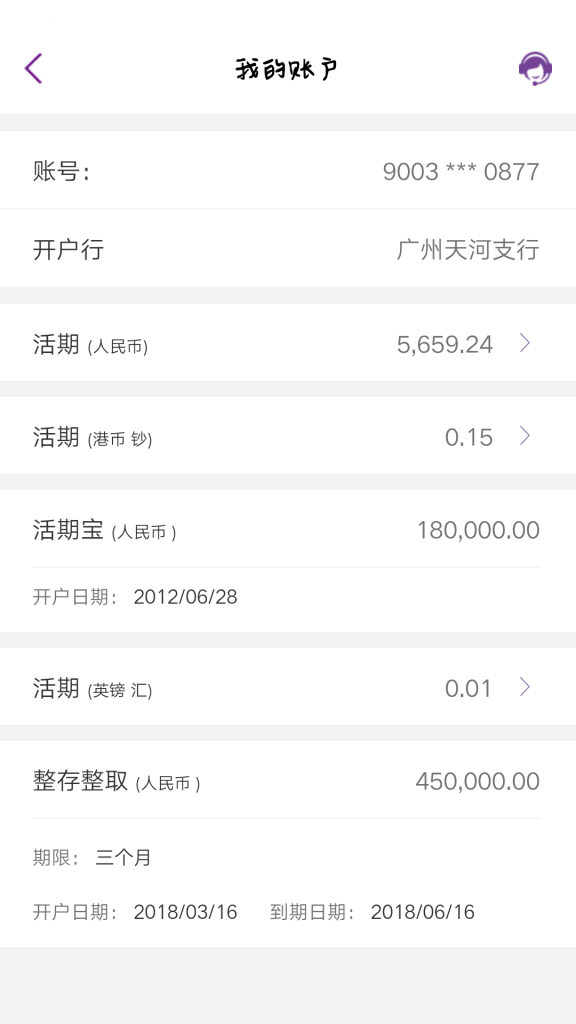Expand the 活期 人民币 chevron arrow
Viewport: 576px width, 1024px height.
pyautogui.click(x=524, y=343)
